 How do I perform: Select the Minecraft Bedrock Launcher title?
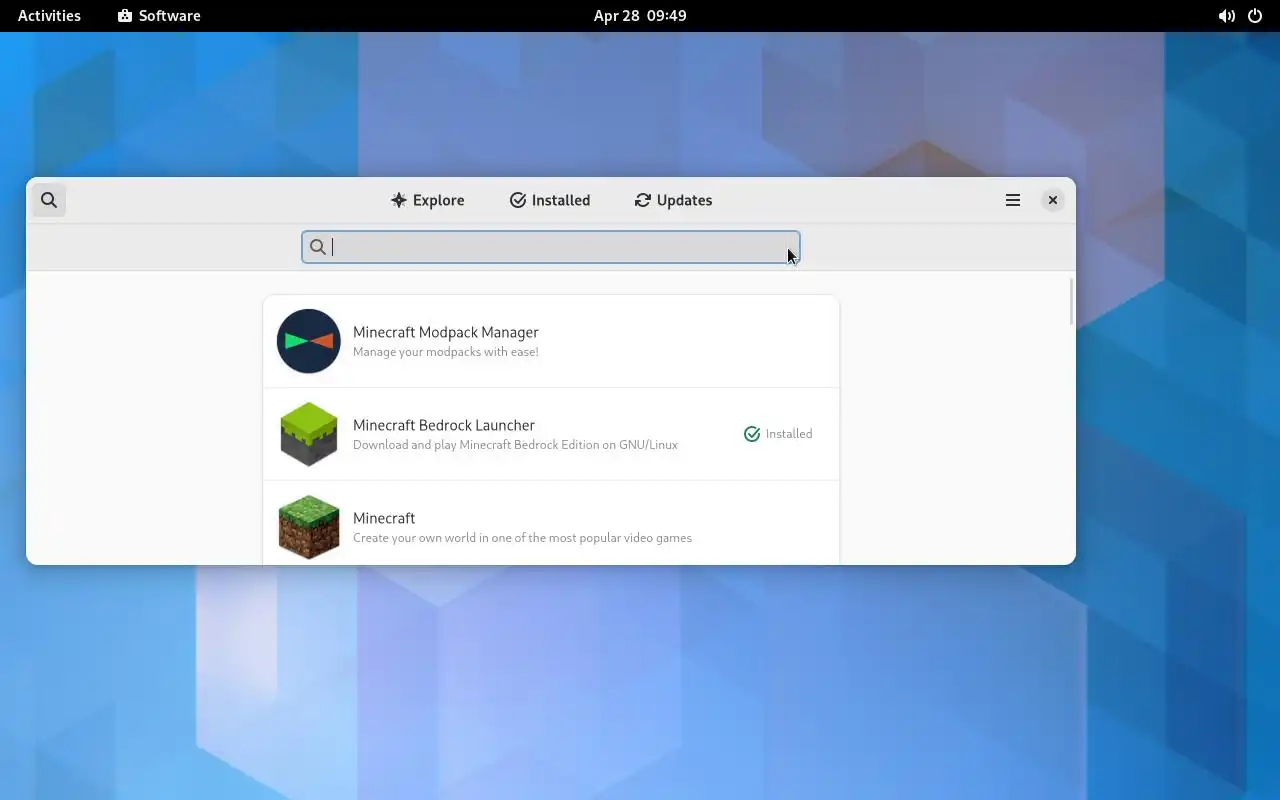point(444,425)
